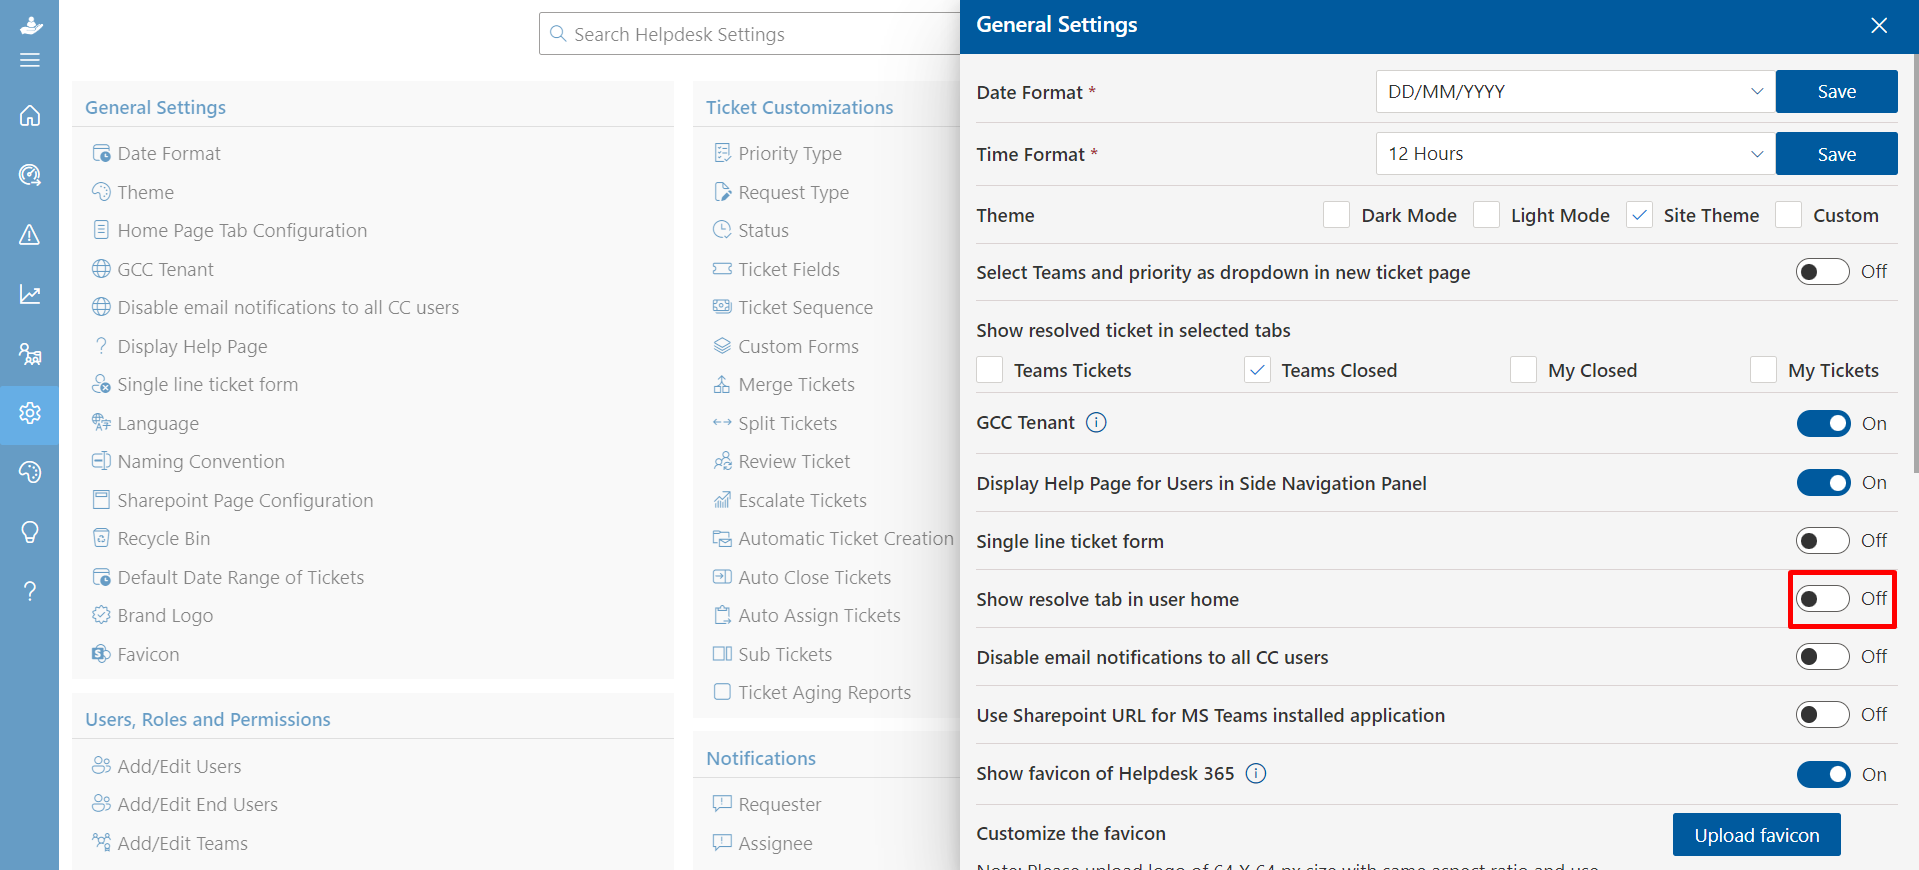Open Naming Convention setting
Screen dimensions: 1919x870
tap(201, 462)
